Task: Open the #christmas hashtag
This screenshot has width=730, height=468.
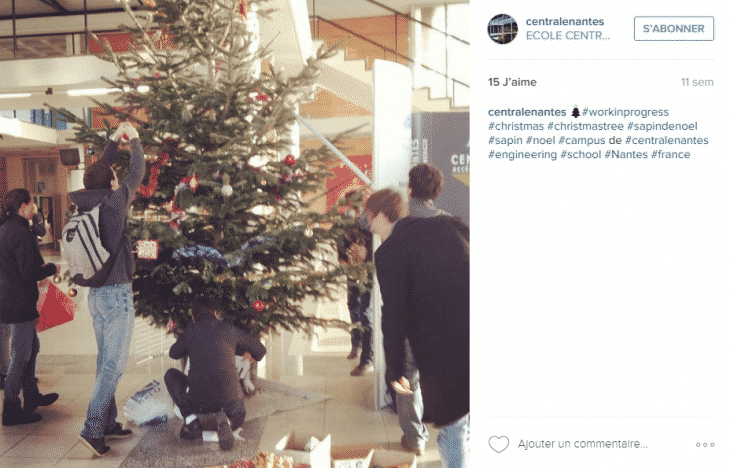Action: pyautogui.click(x=516, y=126)
